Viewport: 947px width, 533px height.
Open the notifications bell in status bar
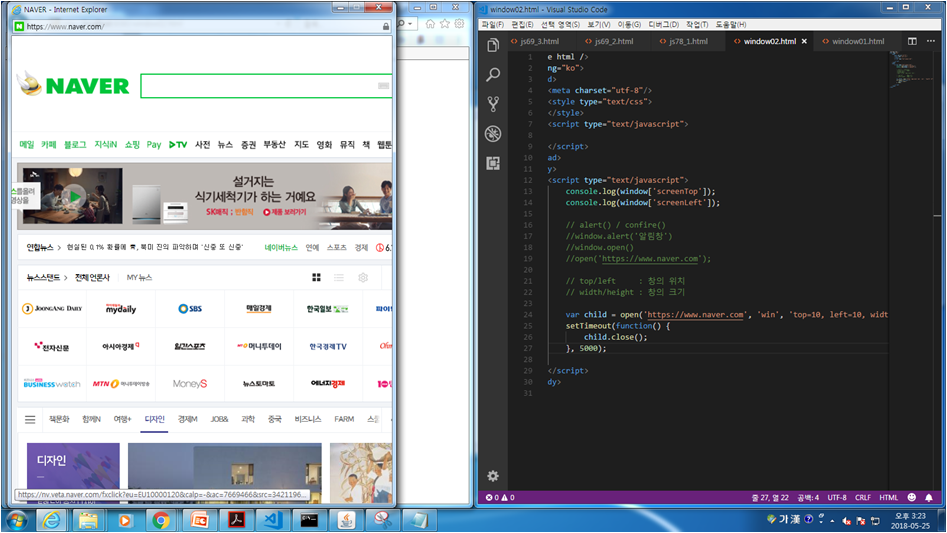(929, 497)
